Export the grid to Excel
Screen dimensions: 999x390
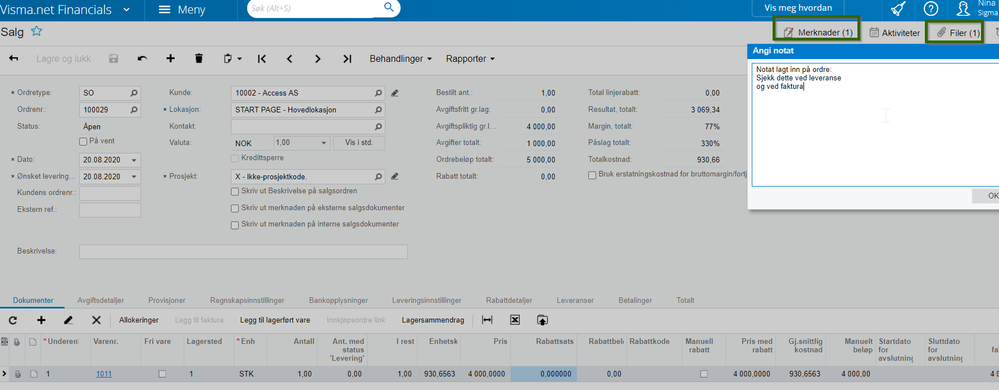[515, 320]
